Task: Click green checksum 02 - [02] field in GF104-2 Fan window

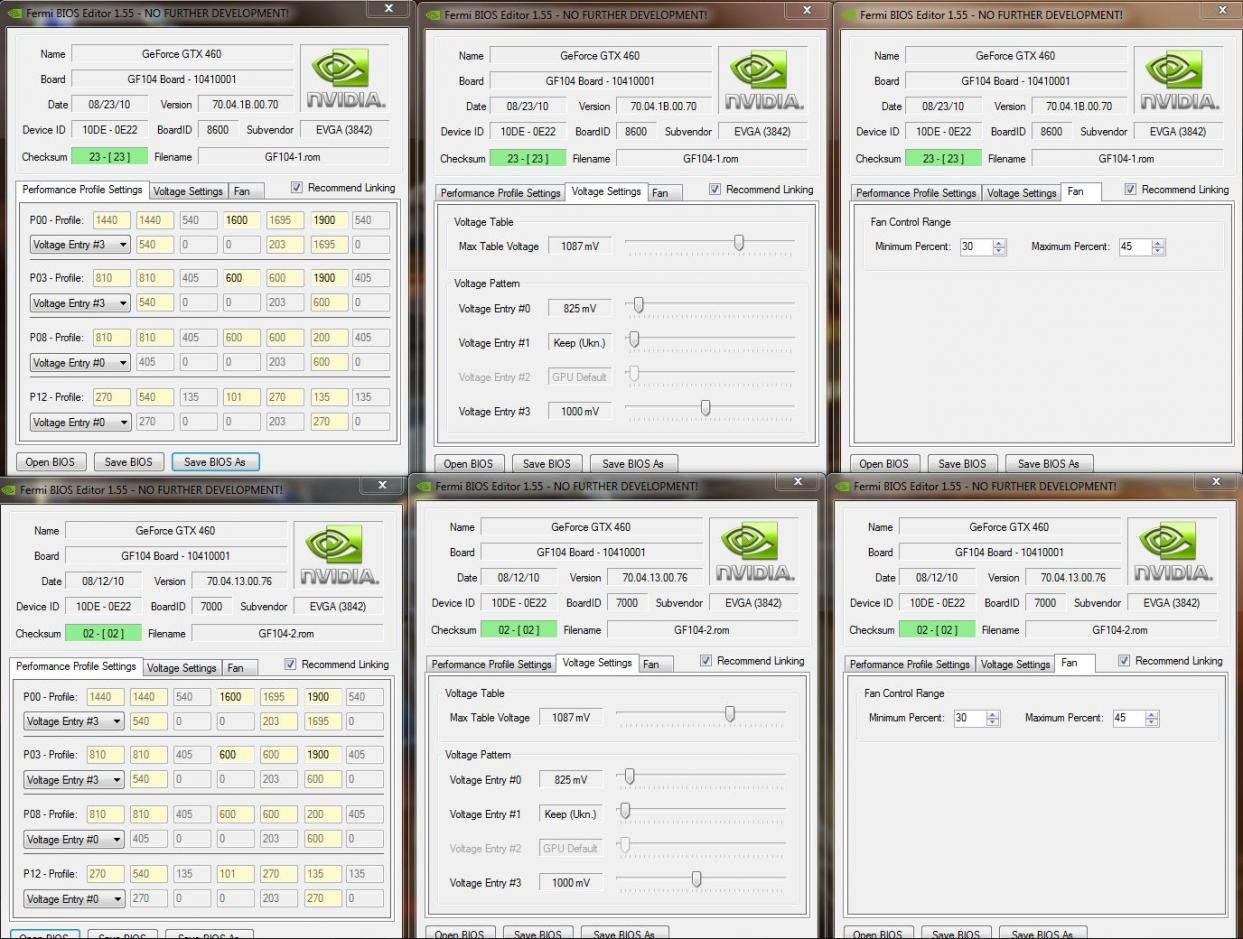Action: click(x=937, y=630)
